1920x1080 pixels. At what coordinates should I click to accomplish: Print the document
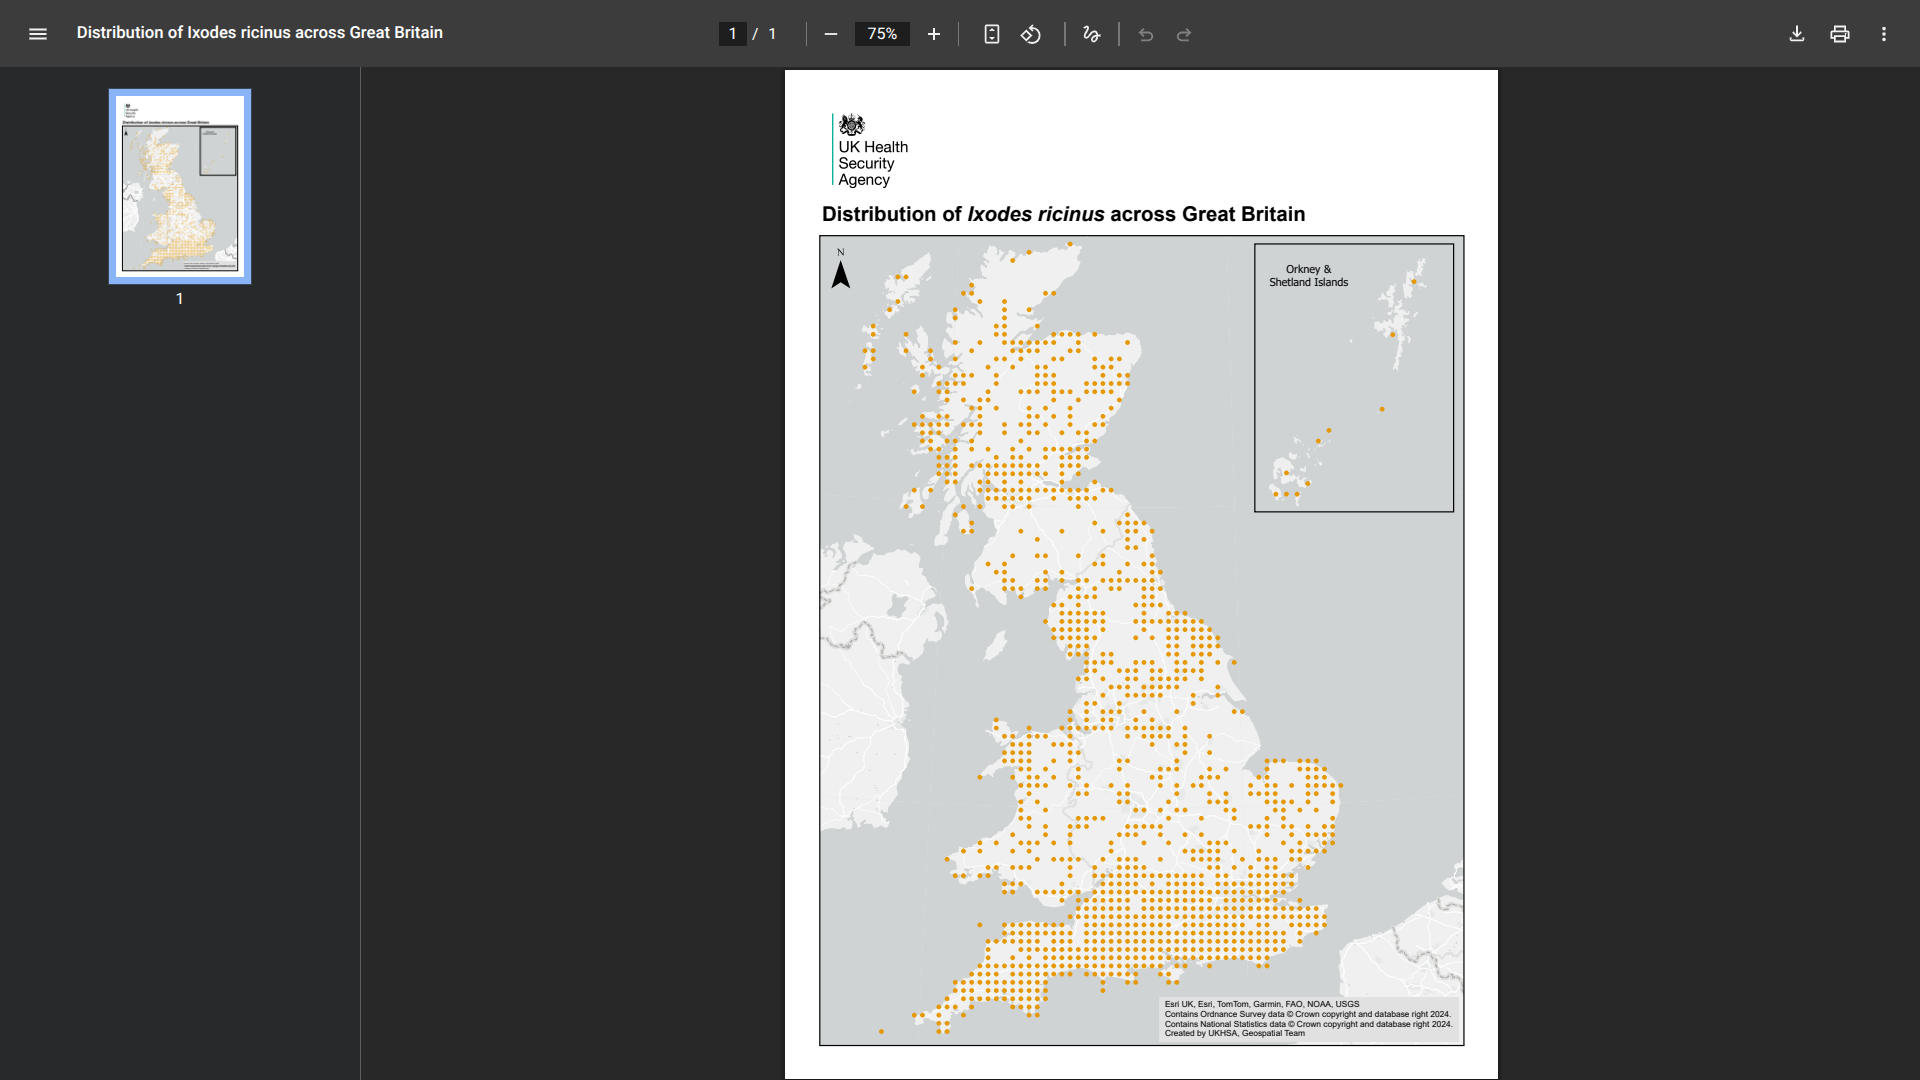[1840, 34]
